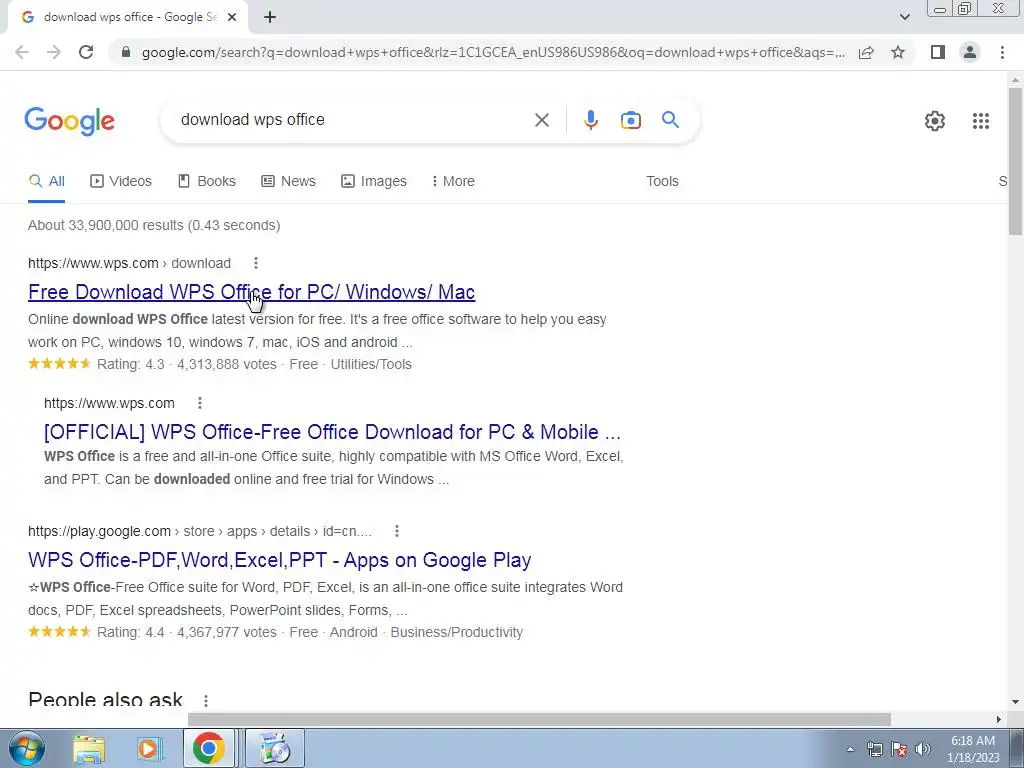
Task: Open the search Tools options
Action: coord(662,181)
